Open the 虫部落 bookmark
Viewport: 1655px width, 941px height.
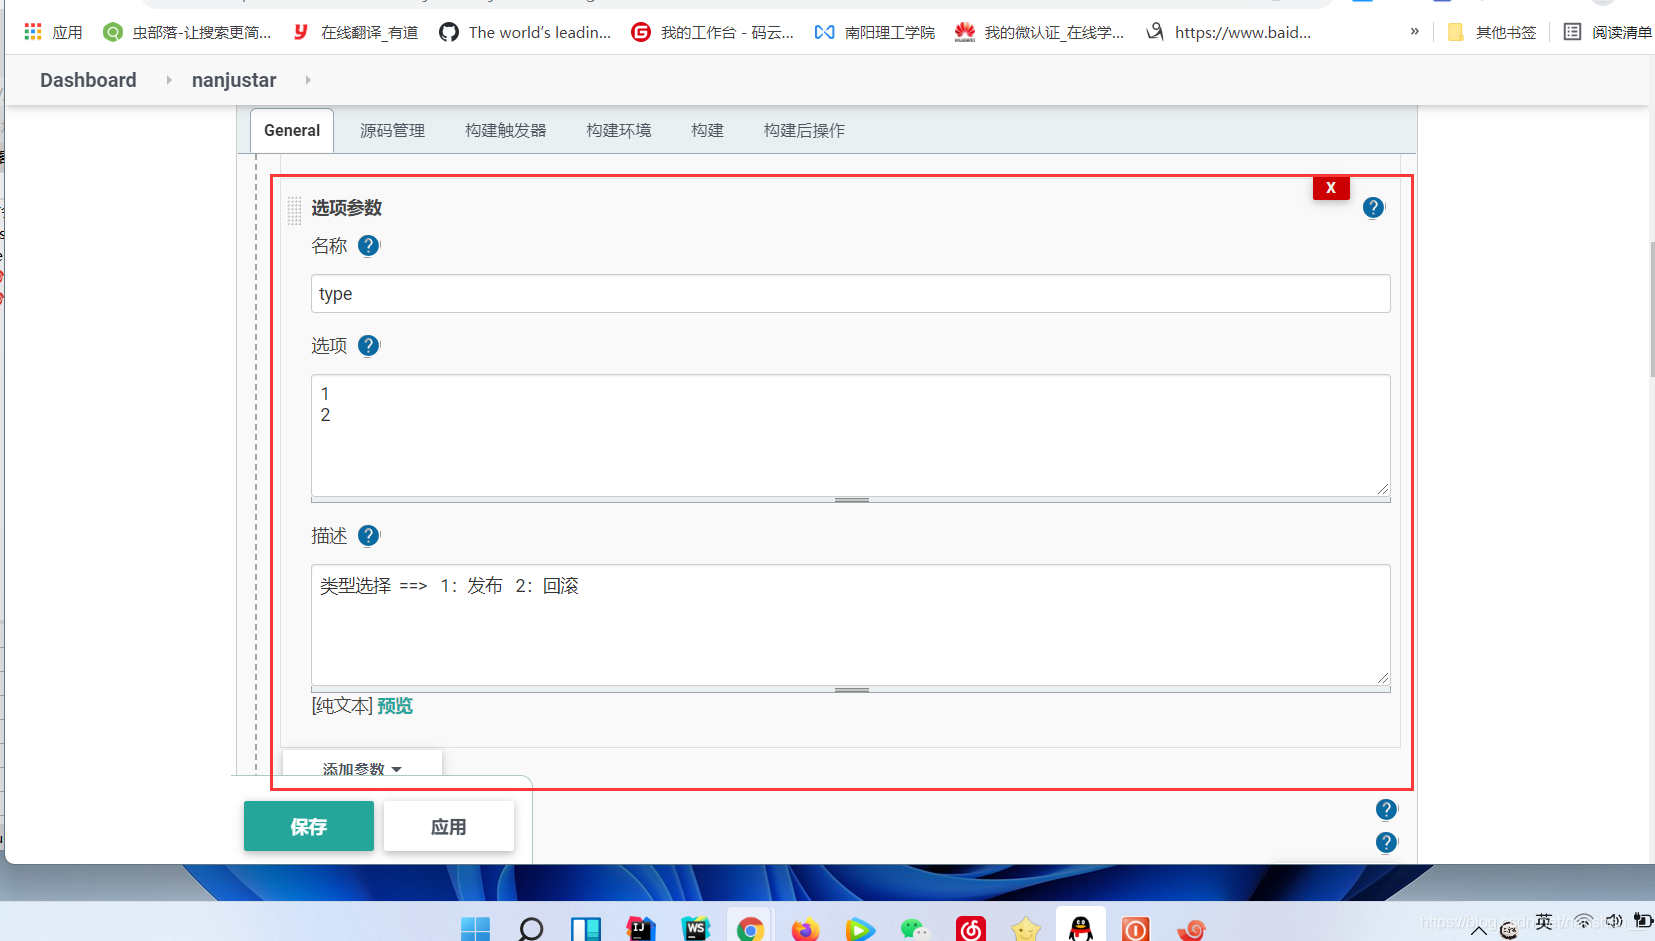click(187, 32)
